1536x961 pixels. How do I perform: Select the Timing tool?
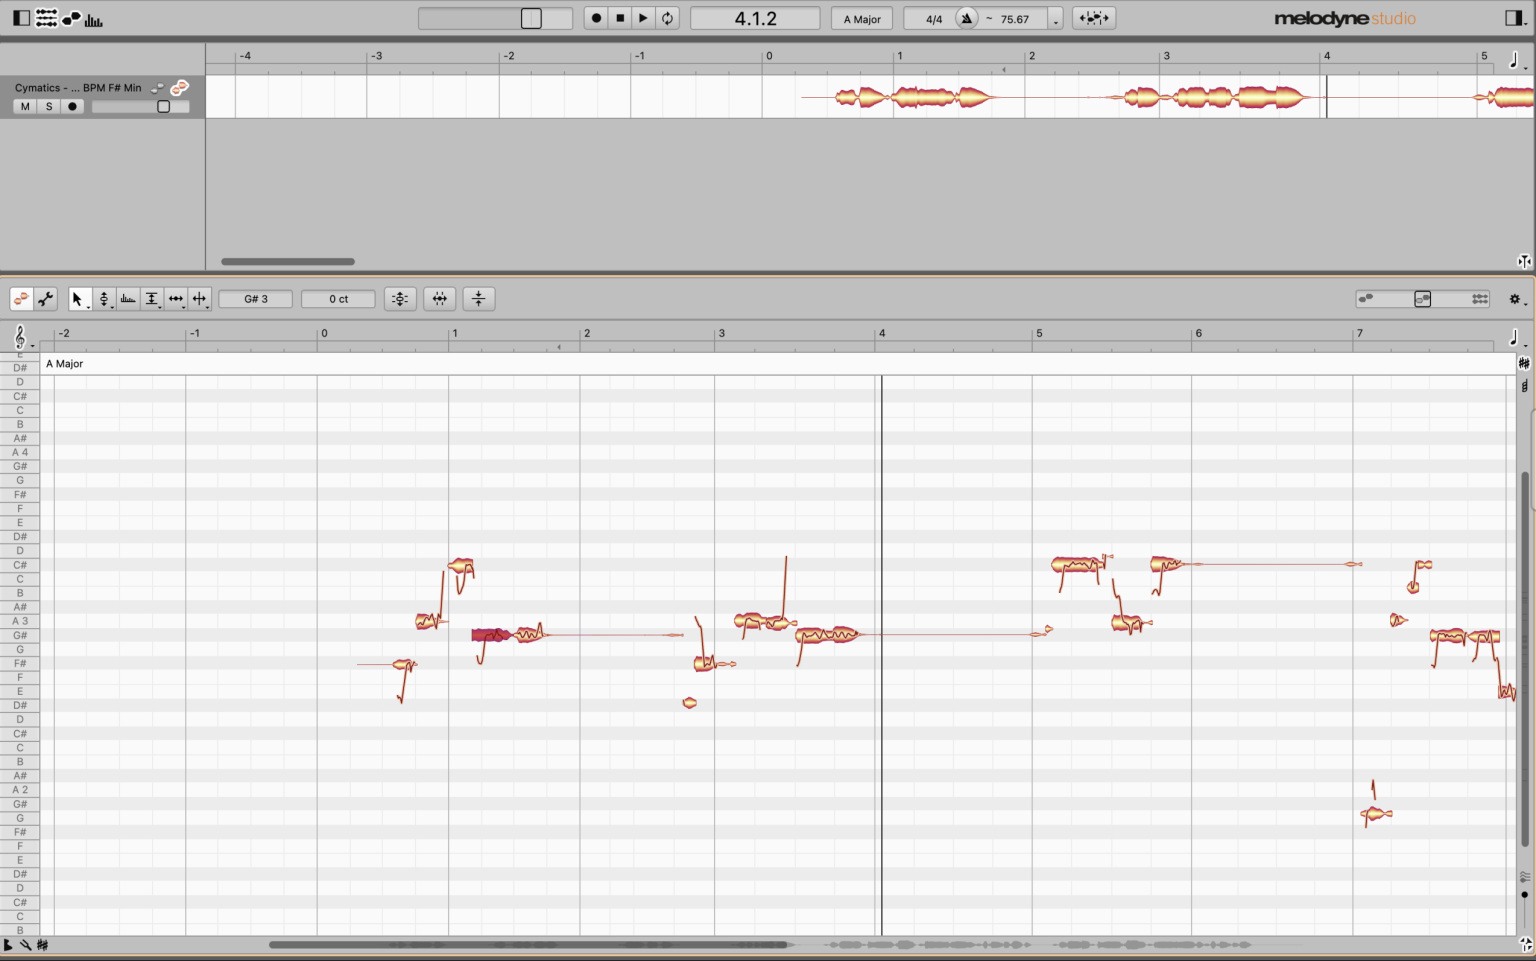175,298
